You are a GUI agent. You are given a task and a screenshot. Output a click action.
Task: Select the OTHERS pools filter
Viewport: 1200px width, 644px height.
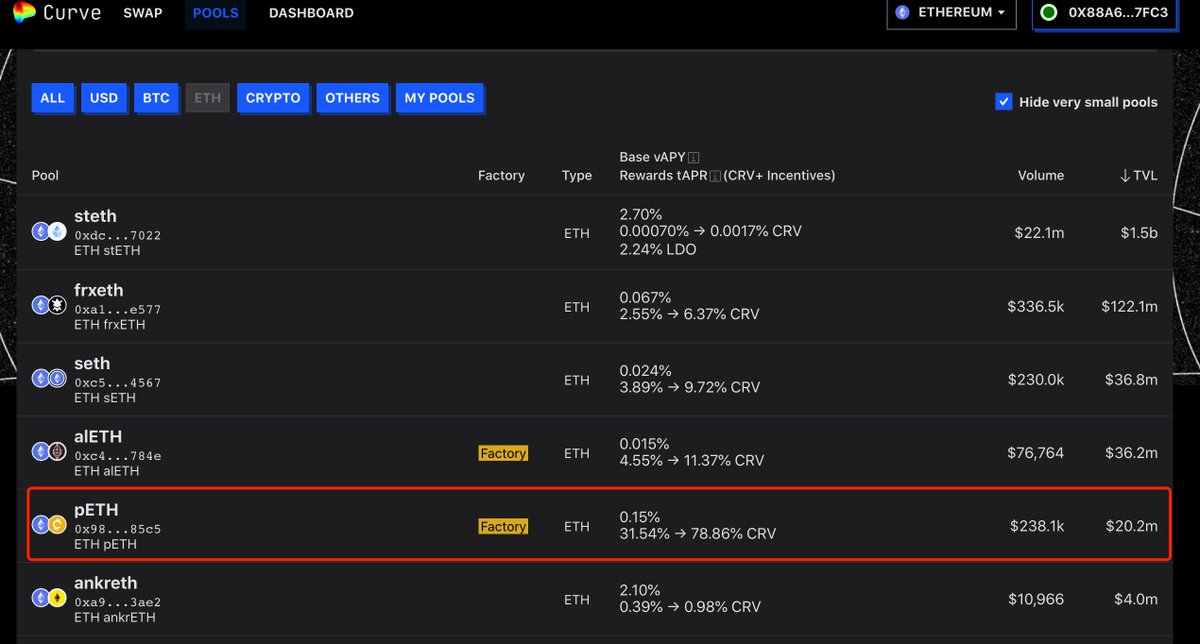tap(352, 98)
